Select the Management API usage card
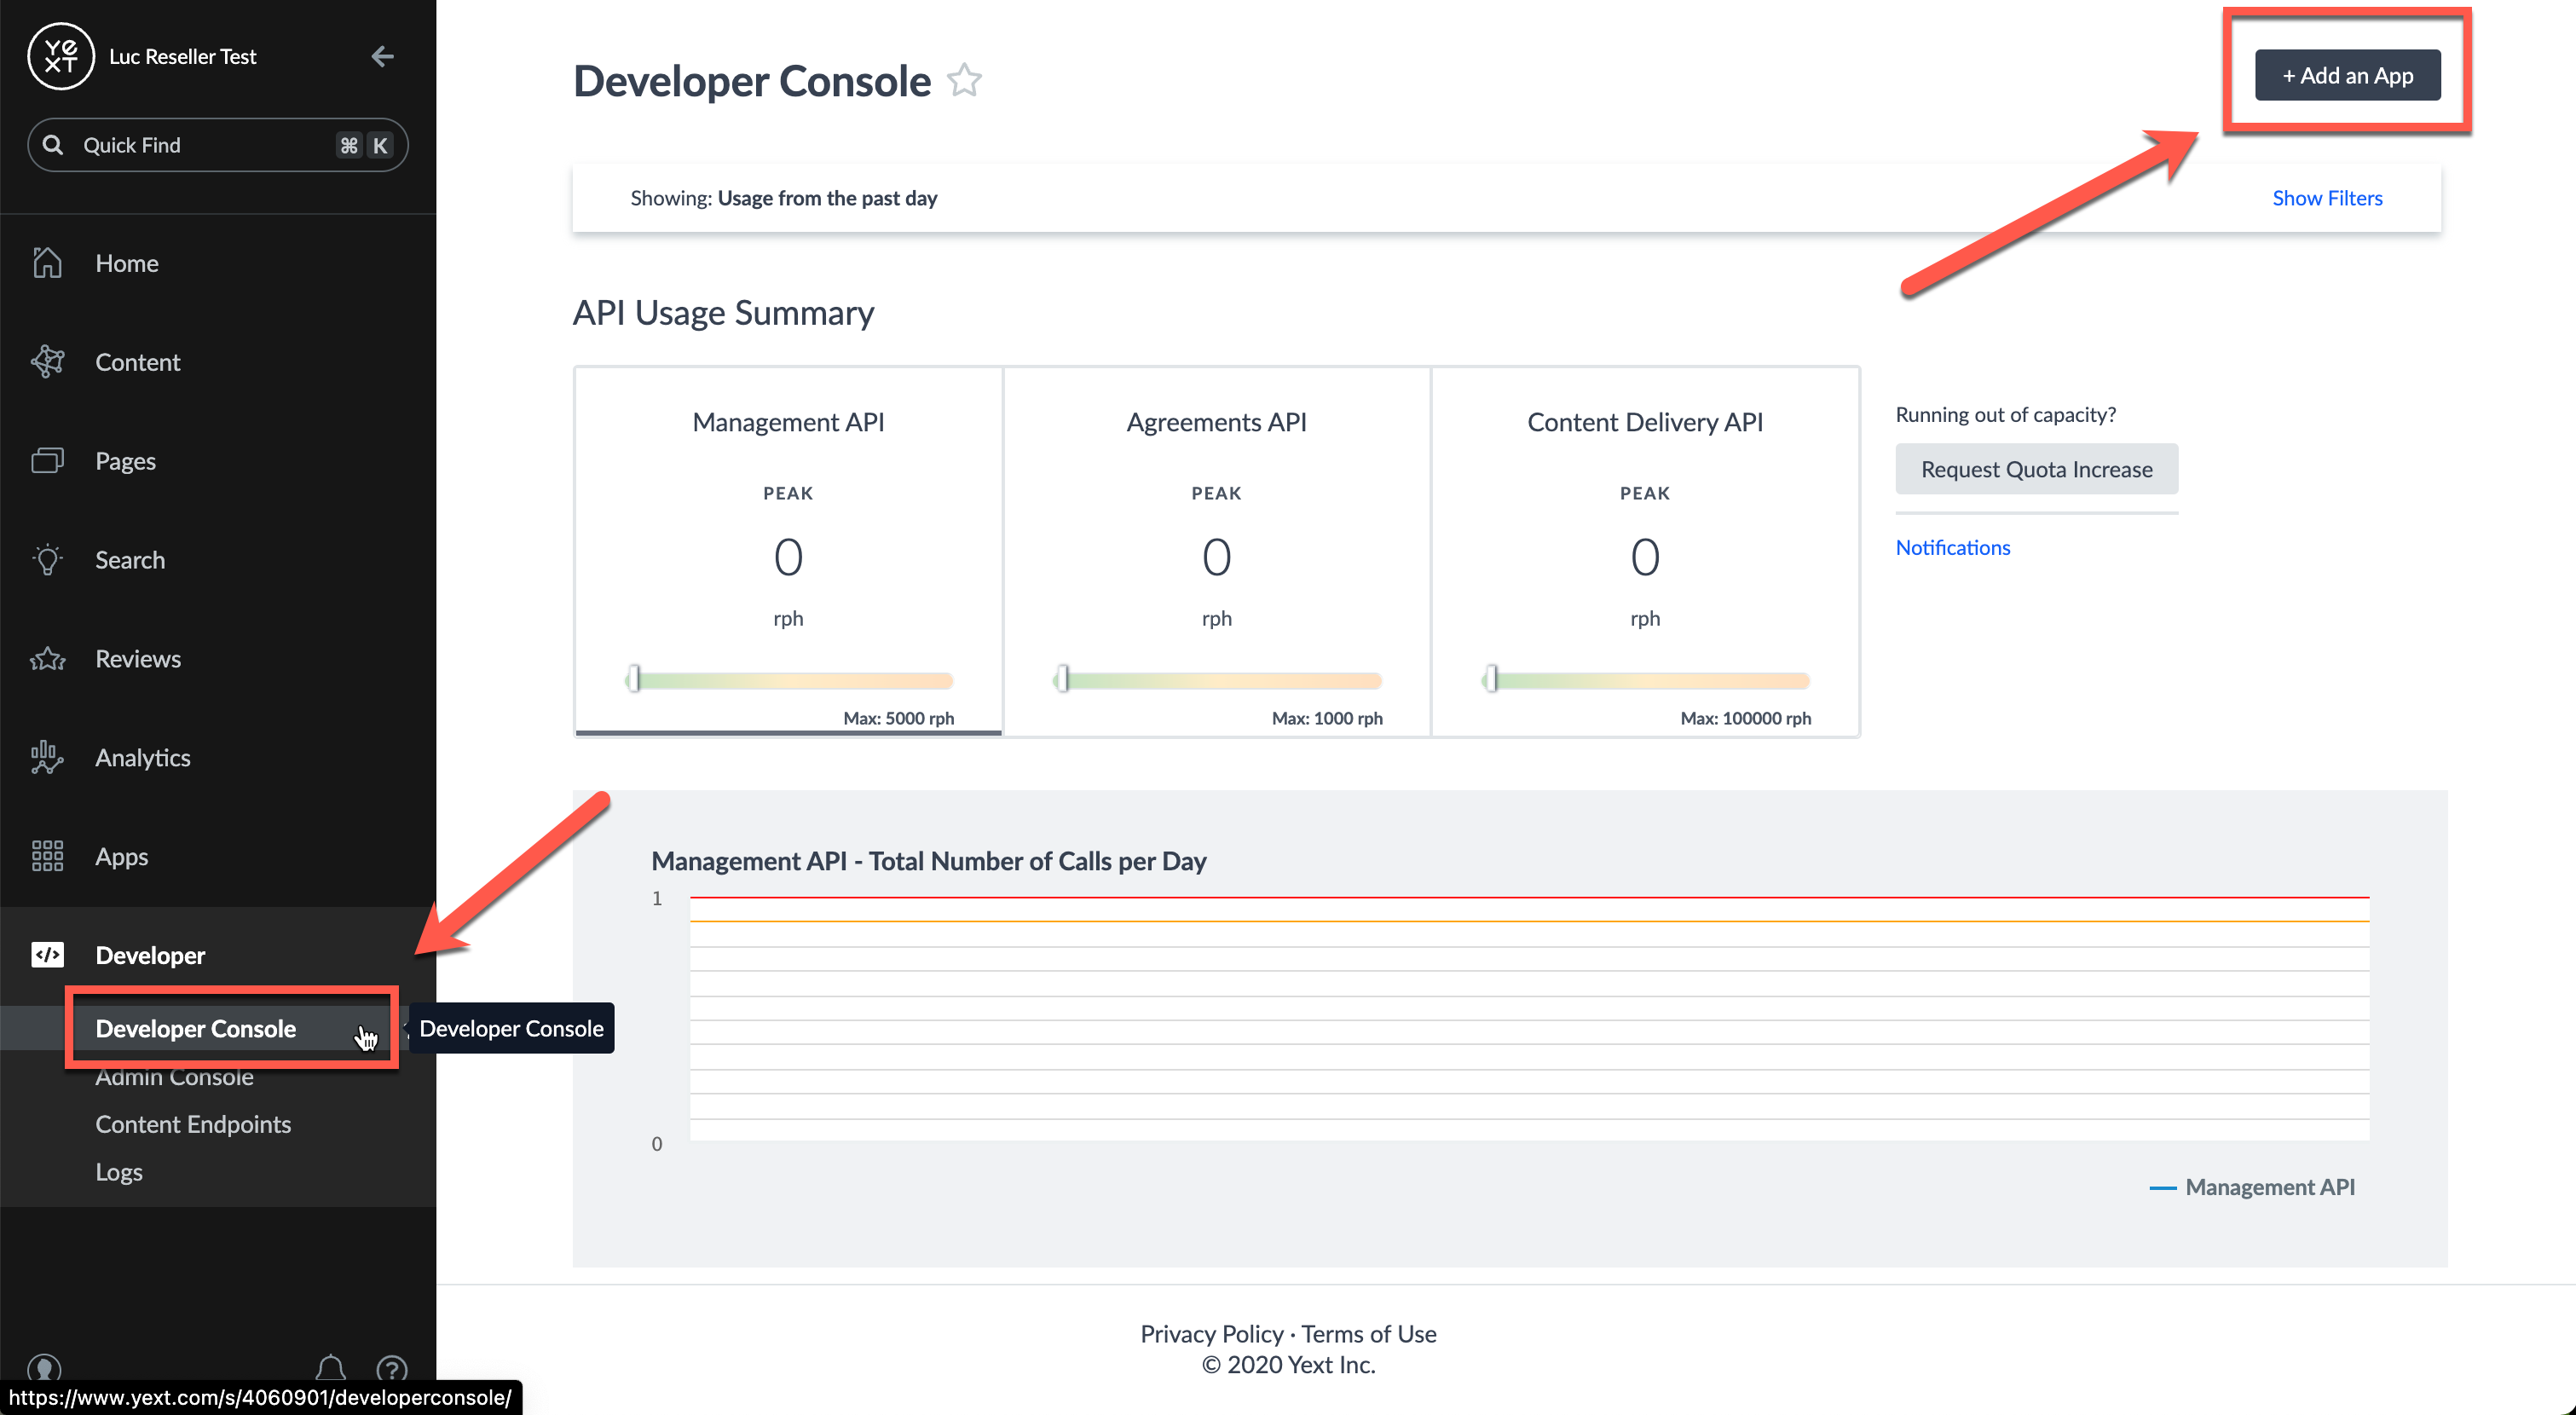This screenshot has width=2576, height=1415. (x=788, y=552)
